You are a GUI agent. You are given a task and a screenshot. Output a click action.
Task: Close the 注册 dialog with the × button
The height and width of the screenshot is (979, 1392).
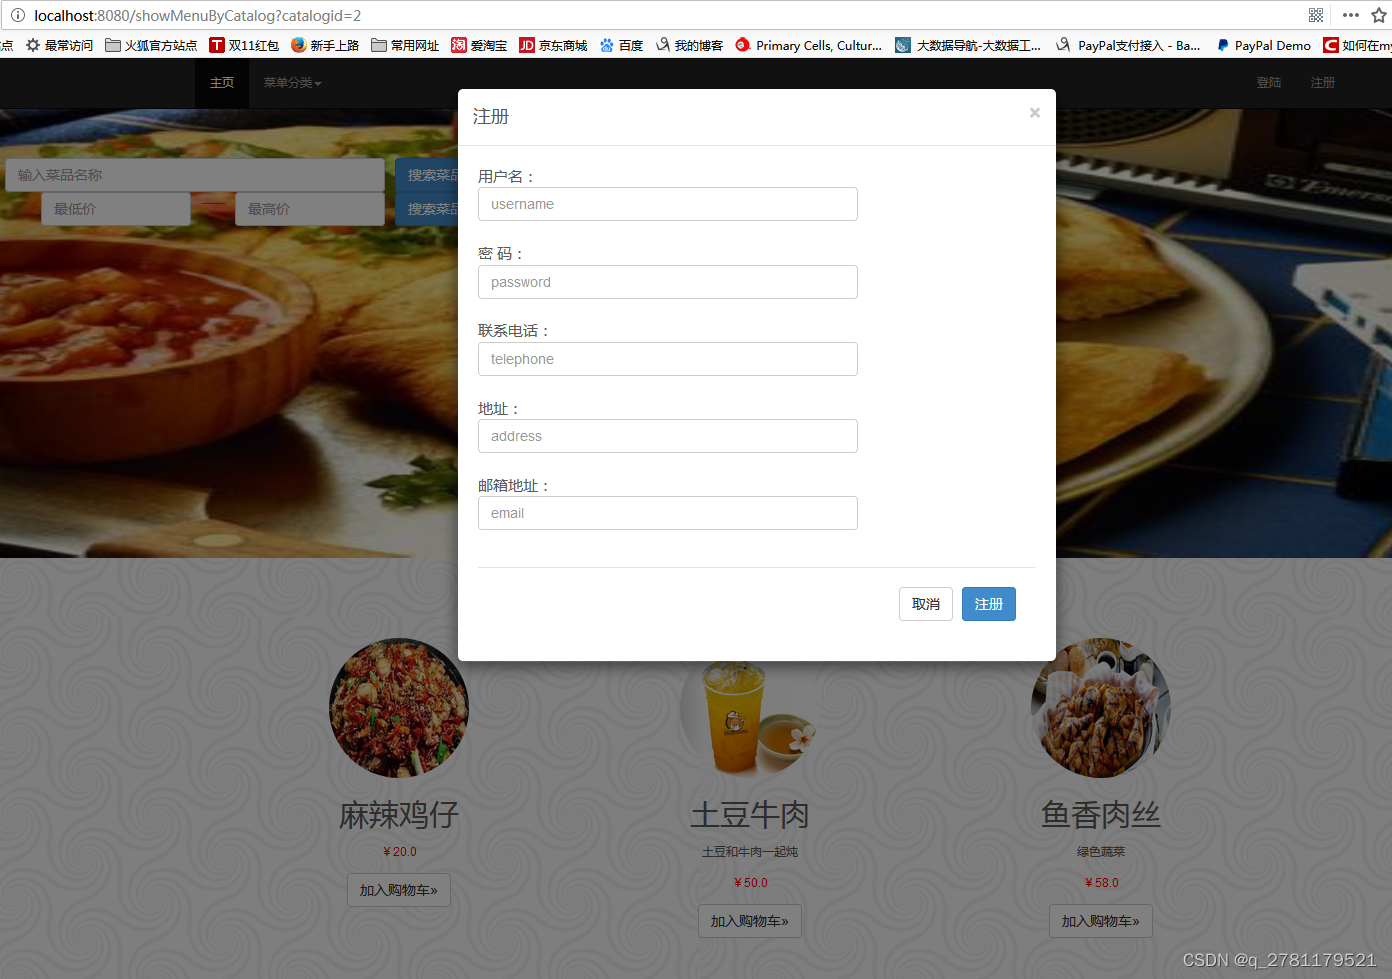[x=1035, y=113]
